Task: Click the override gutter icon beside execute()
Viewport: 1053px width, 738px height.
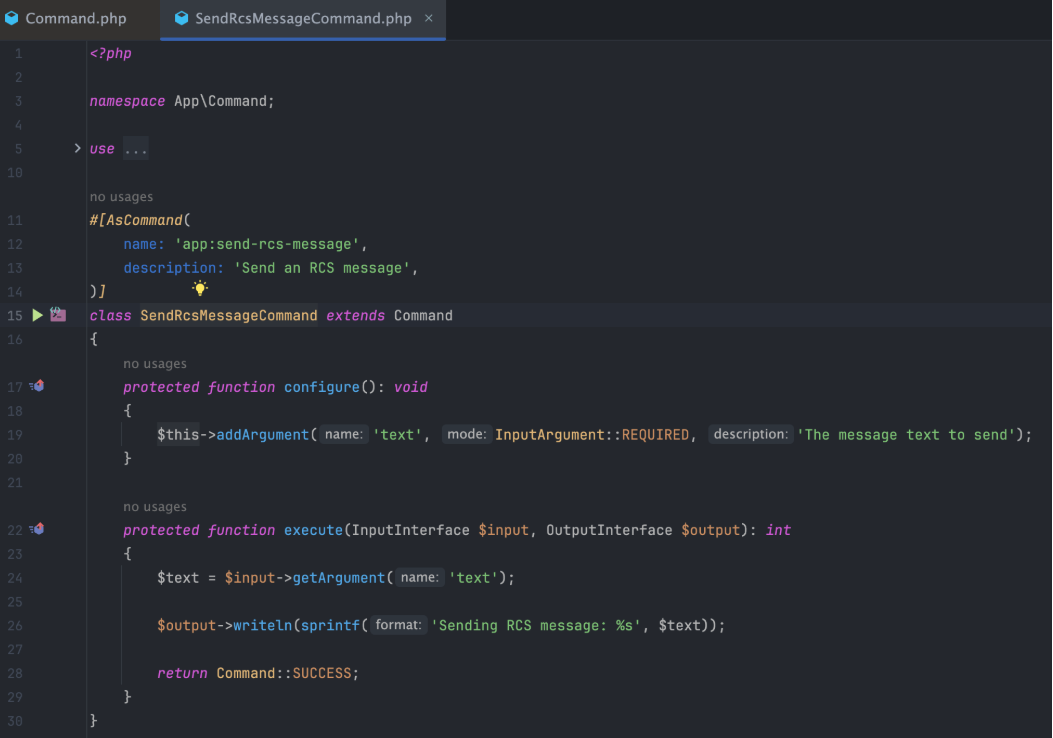Action: pyautogui.click(x=37, y=529)
